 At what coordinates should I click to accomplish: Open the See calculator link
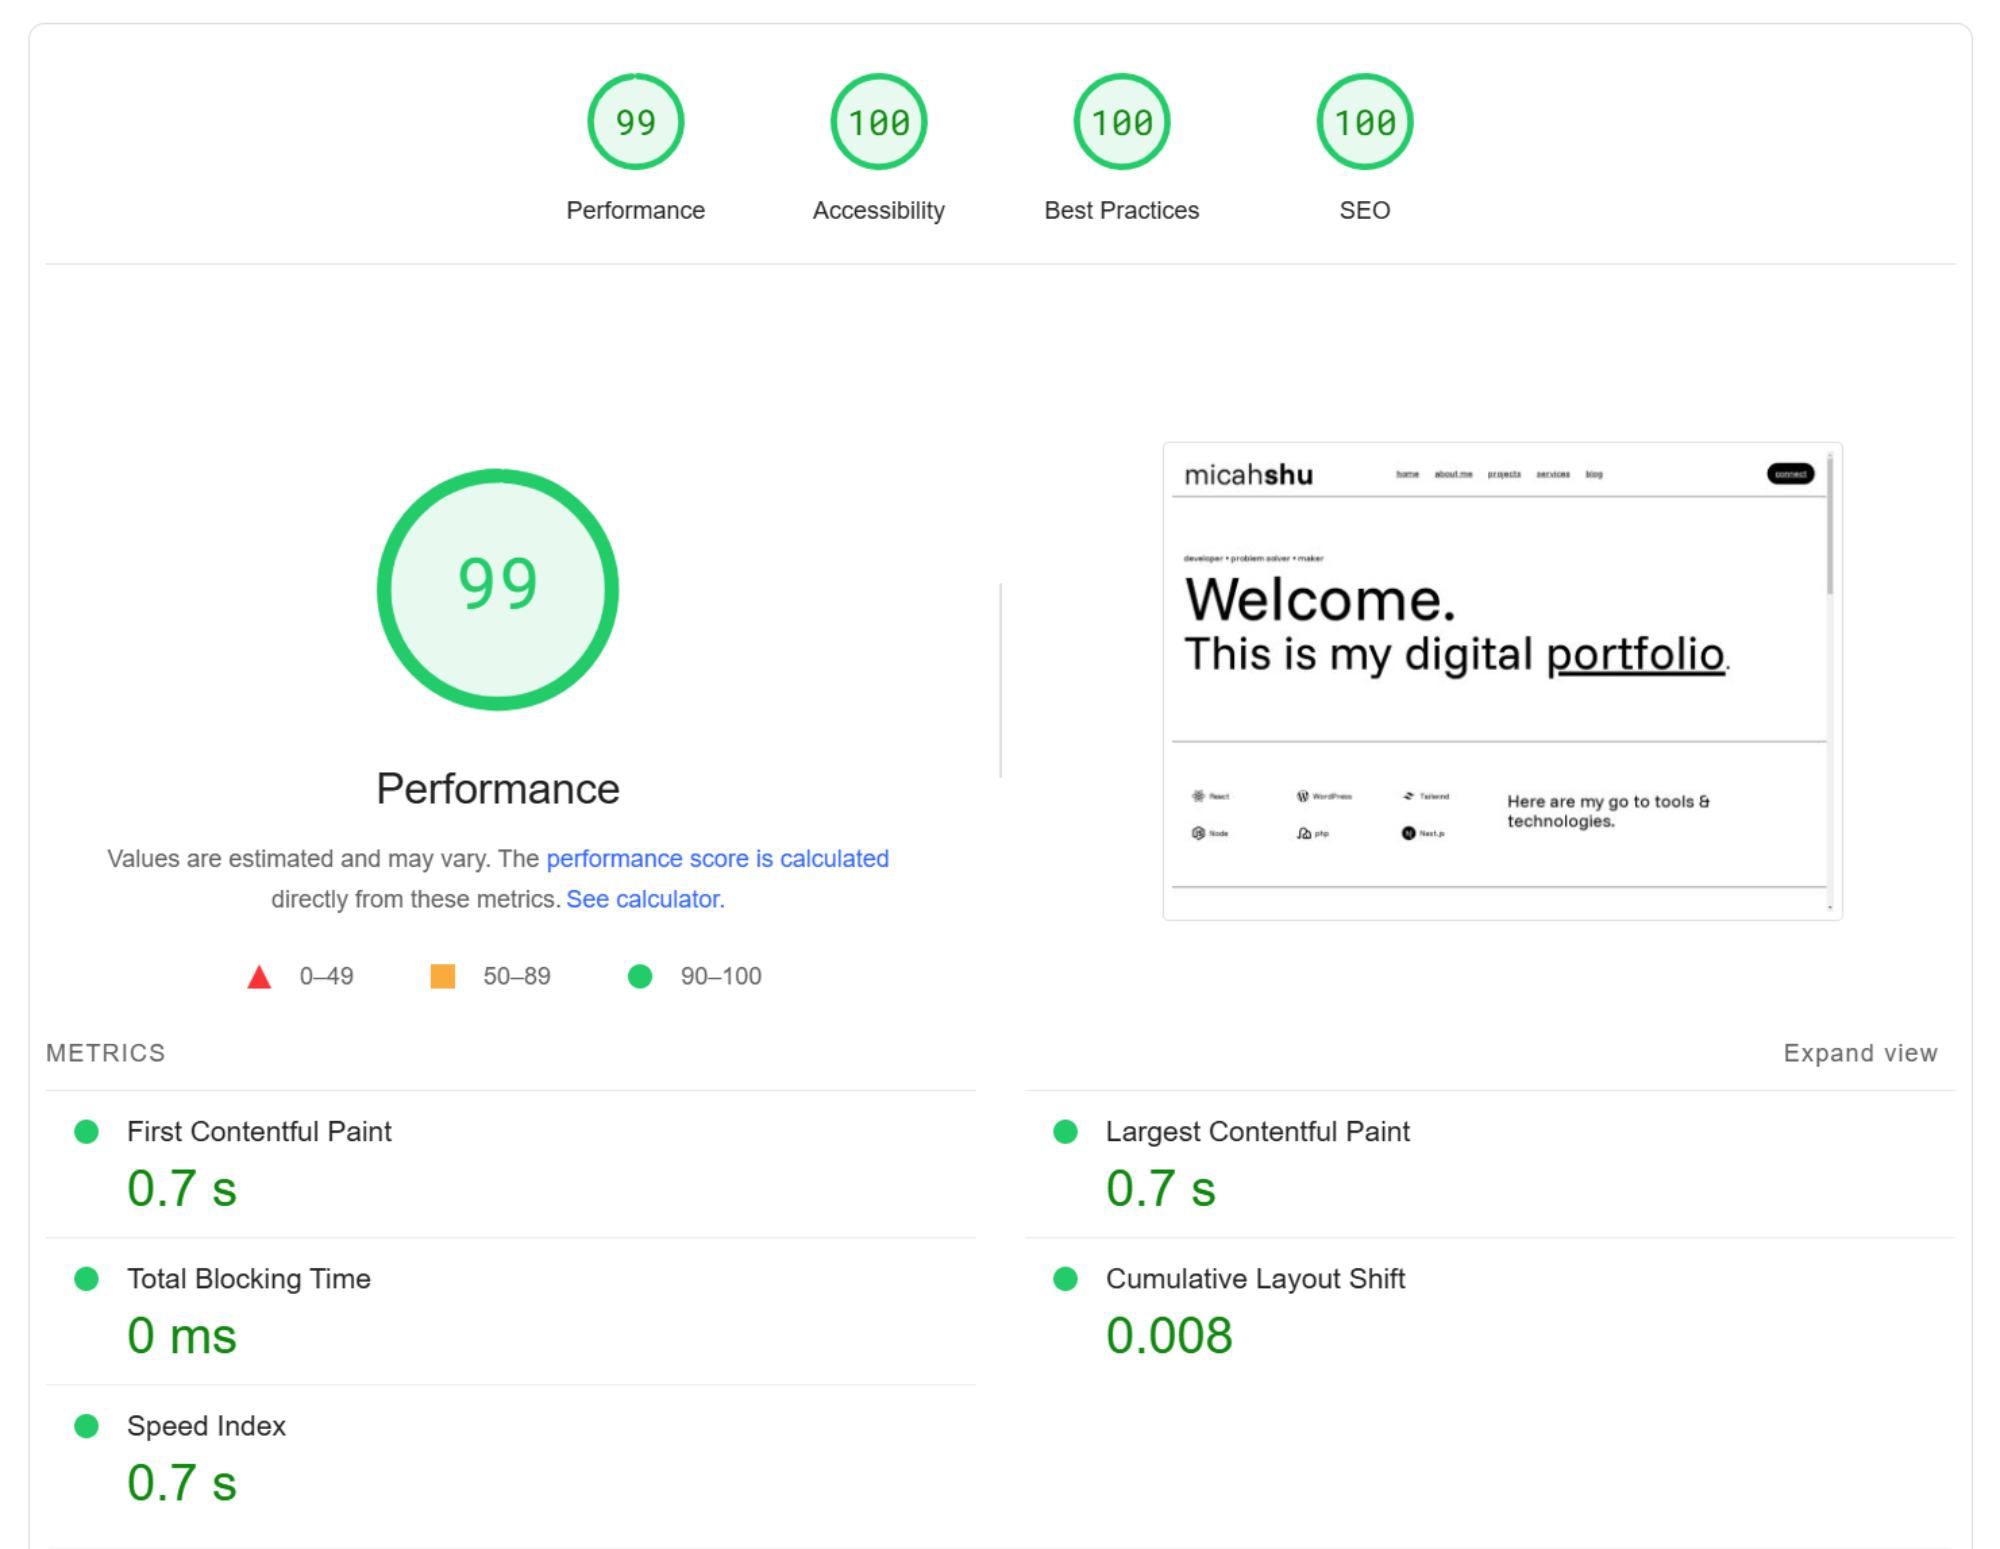(x=644, y=898)
